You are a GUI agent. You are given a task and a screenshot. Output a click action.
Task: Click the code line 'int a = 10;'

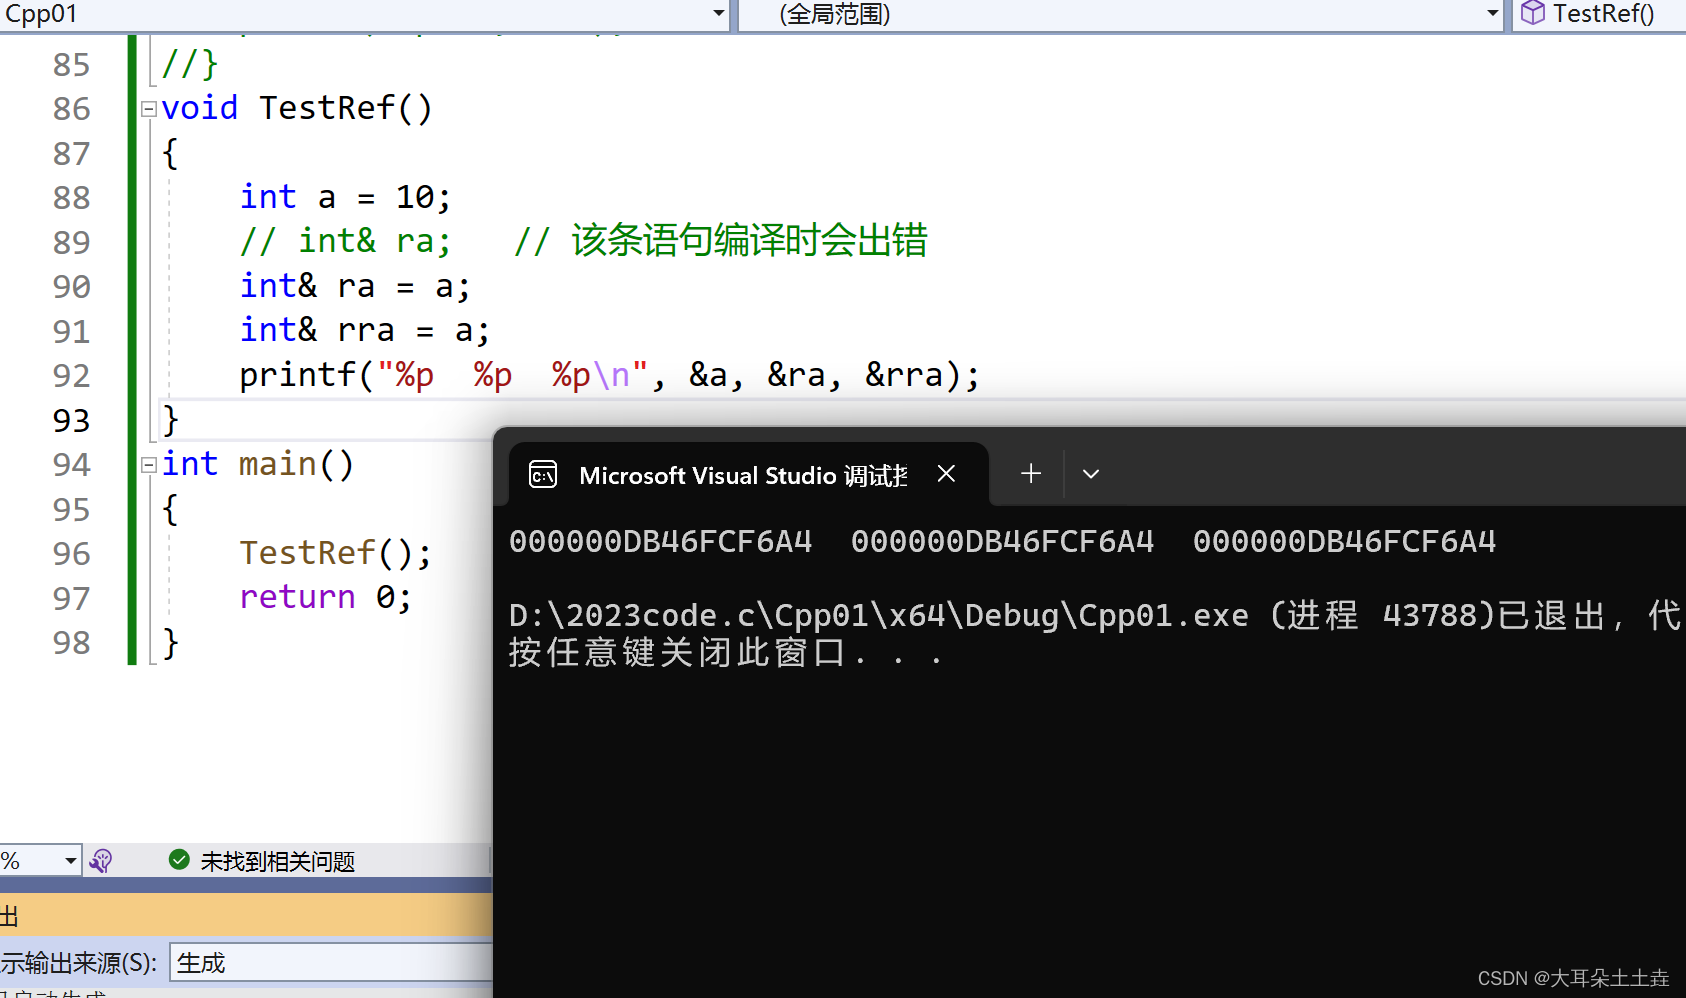pyautogui.click(x=345, y=197)
